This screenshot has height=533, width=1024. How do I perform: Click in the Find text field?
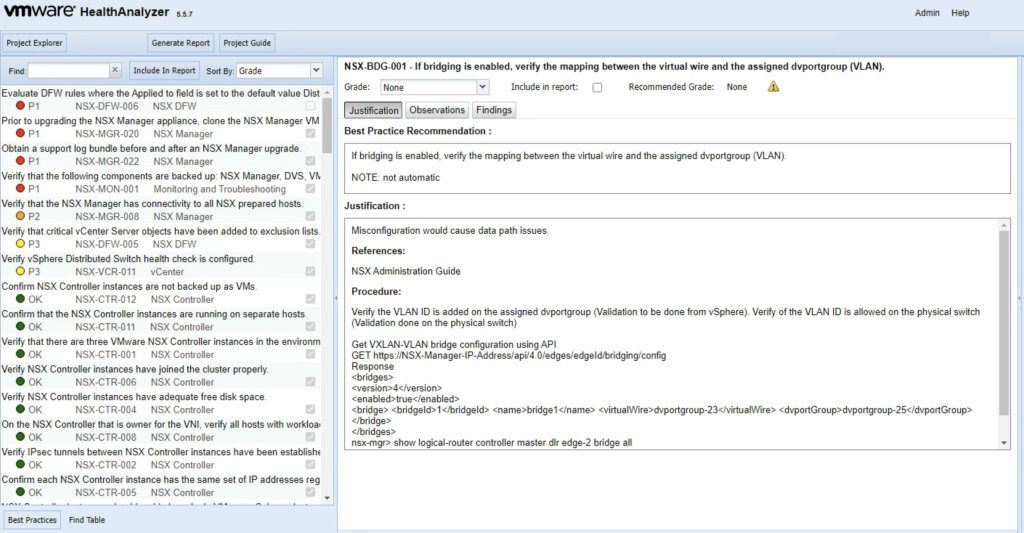68,70
